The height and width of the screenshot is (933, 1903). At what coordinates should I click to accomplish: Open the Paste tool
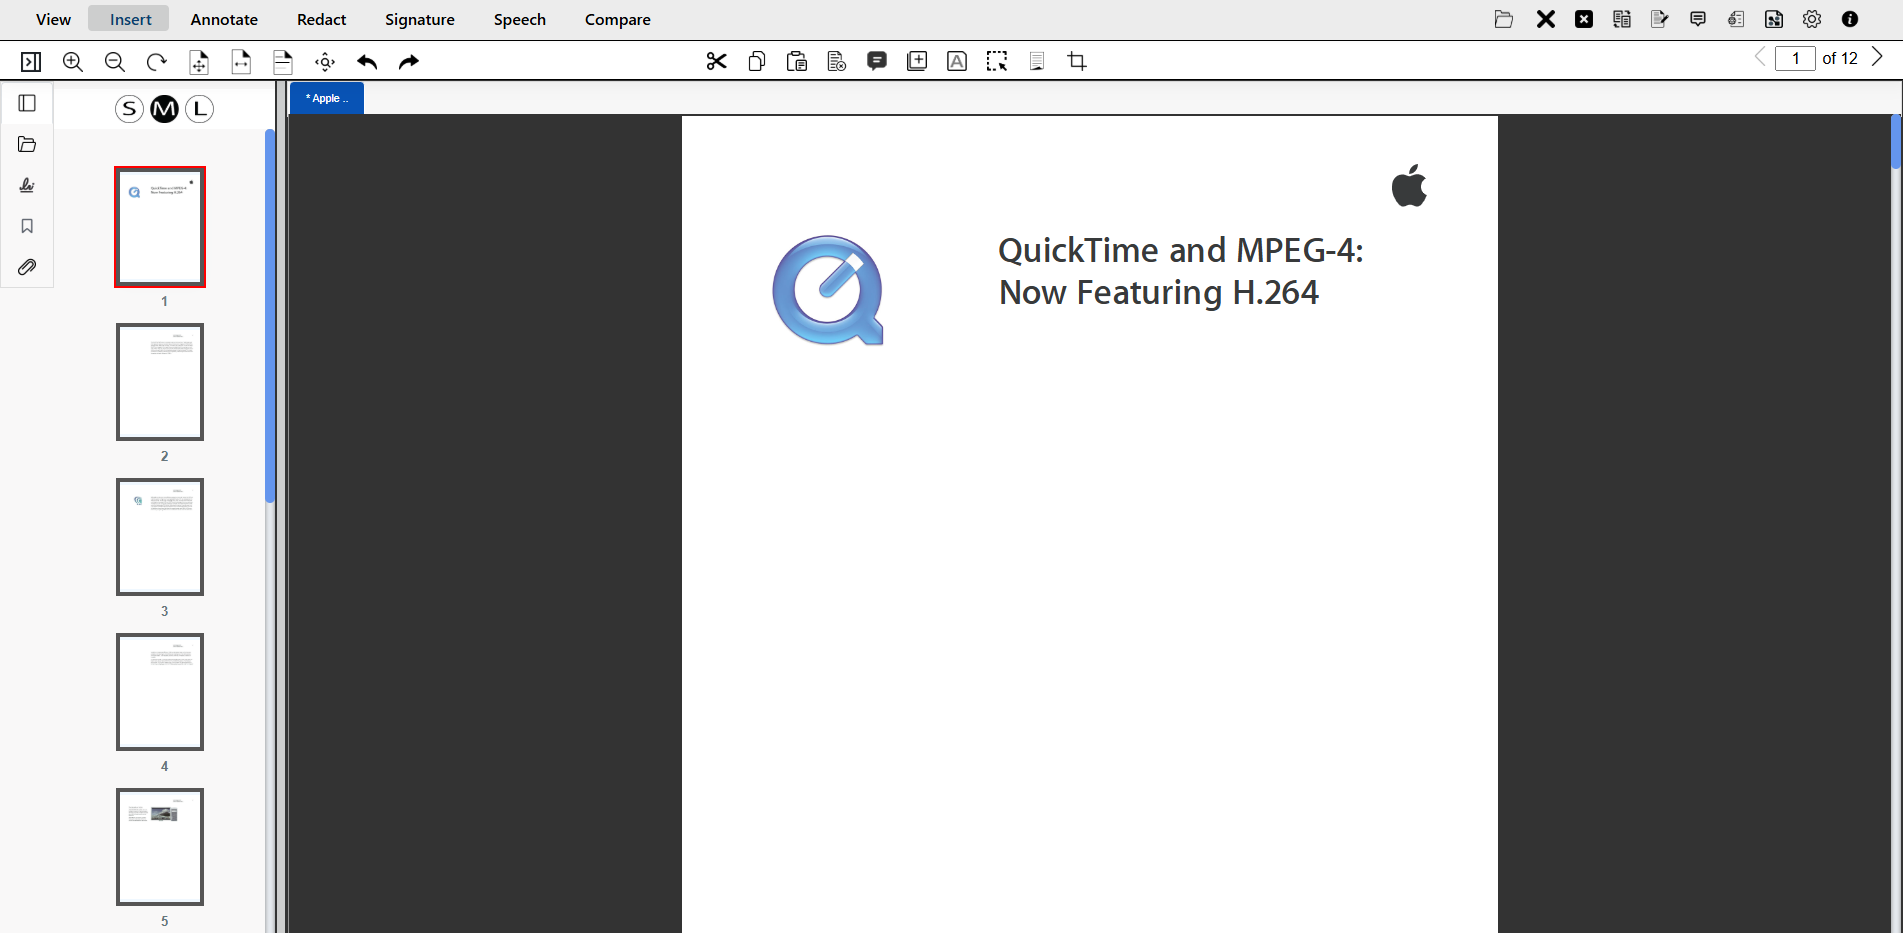pyautogui.click(x=796, y=61)
